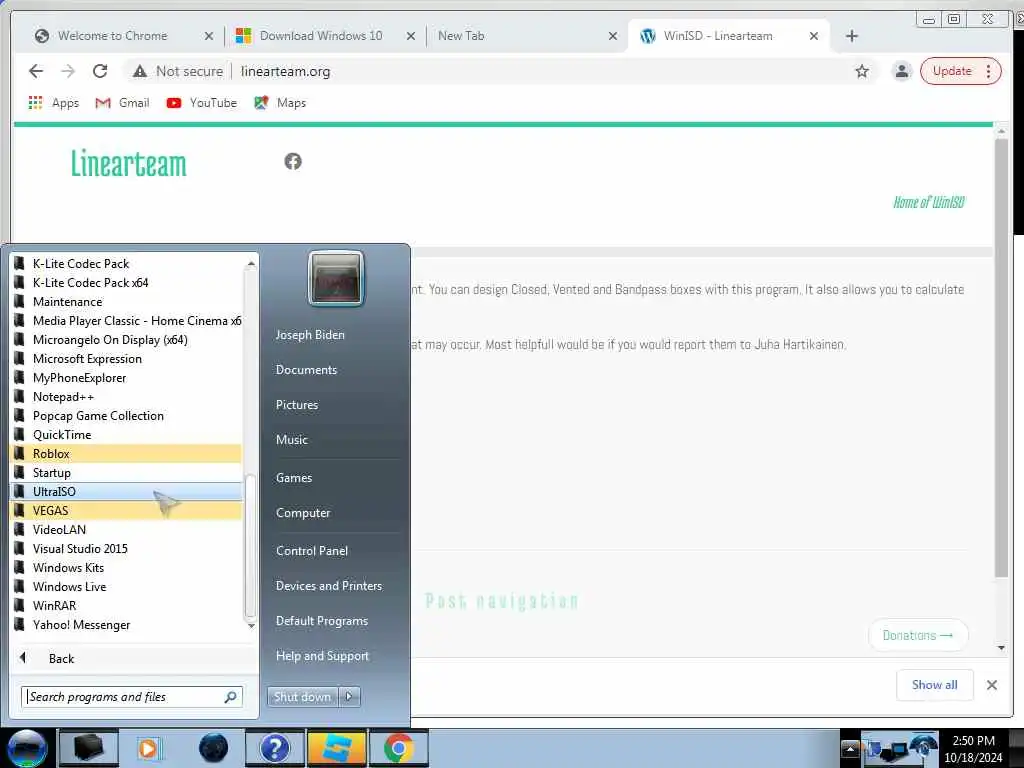Viewport: 1024px width, 768px height.
Task: Open the media player taskbar icon
Action: point(149,748)
